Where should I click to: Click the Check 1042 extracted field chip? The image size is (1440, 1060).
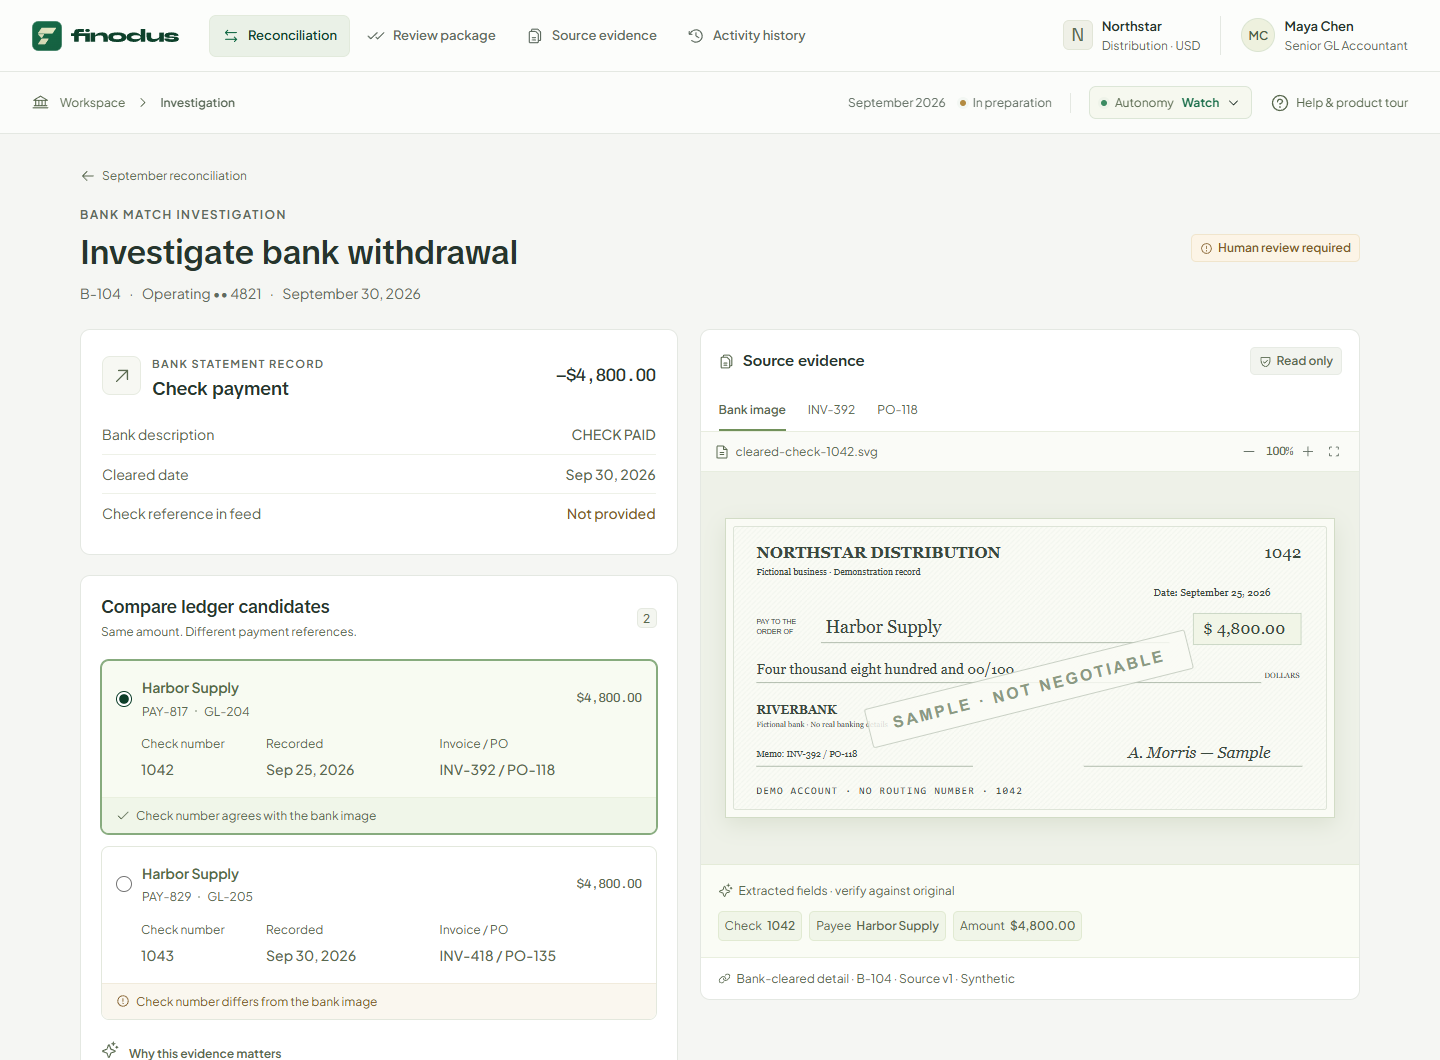pyautogui.click(x=760, y=926)
